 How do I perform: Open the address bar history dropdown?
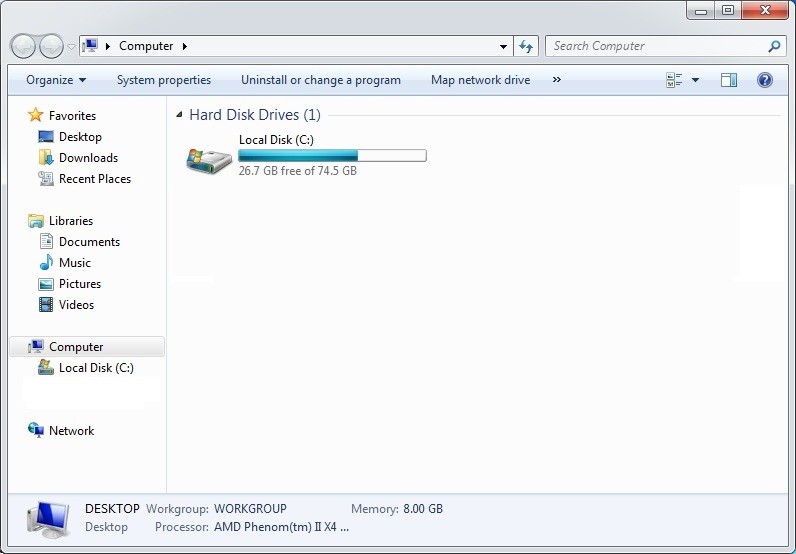(503, 47)
